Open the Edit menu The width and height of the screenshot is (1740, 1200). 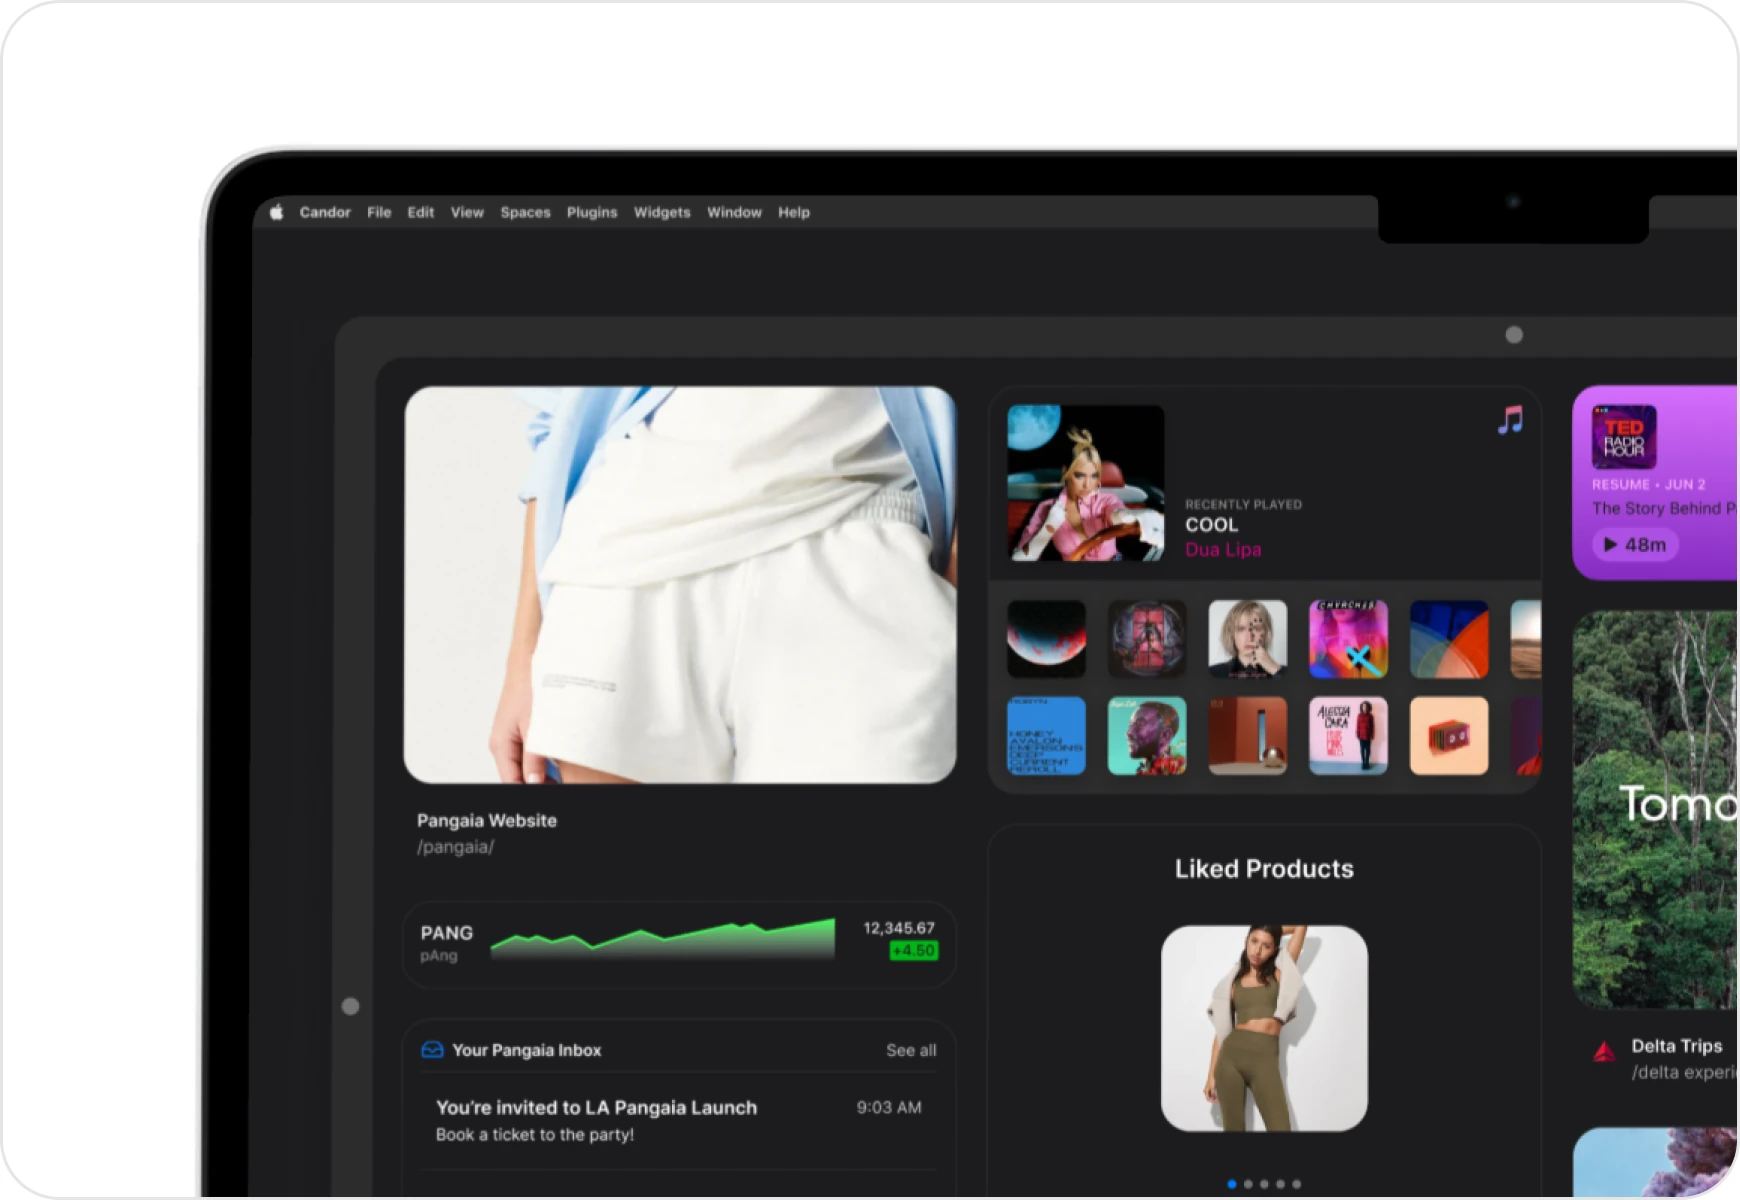(x=421, y=212)
